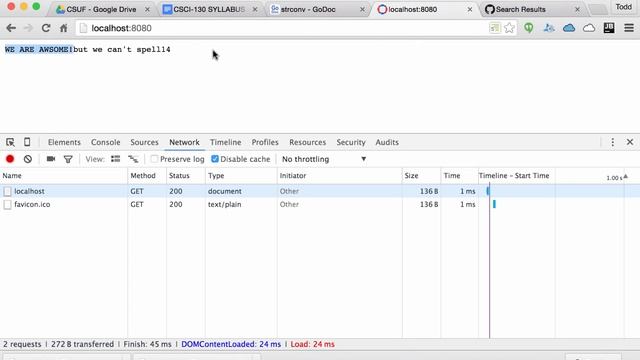Reload the localhost:8080 page

point(46,28)
